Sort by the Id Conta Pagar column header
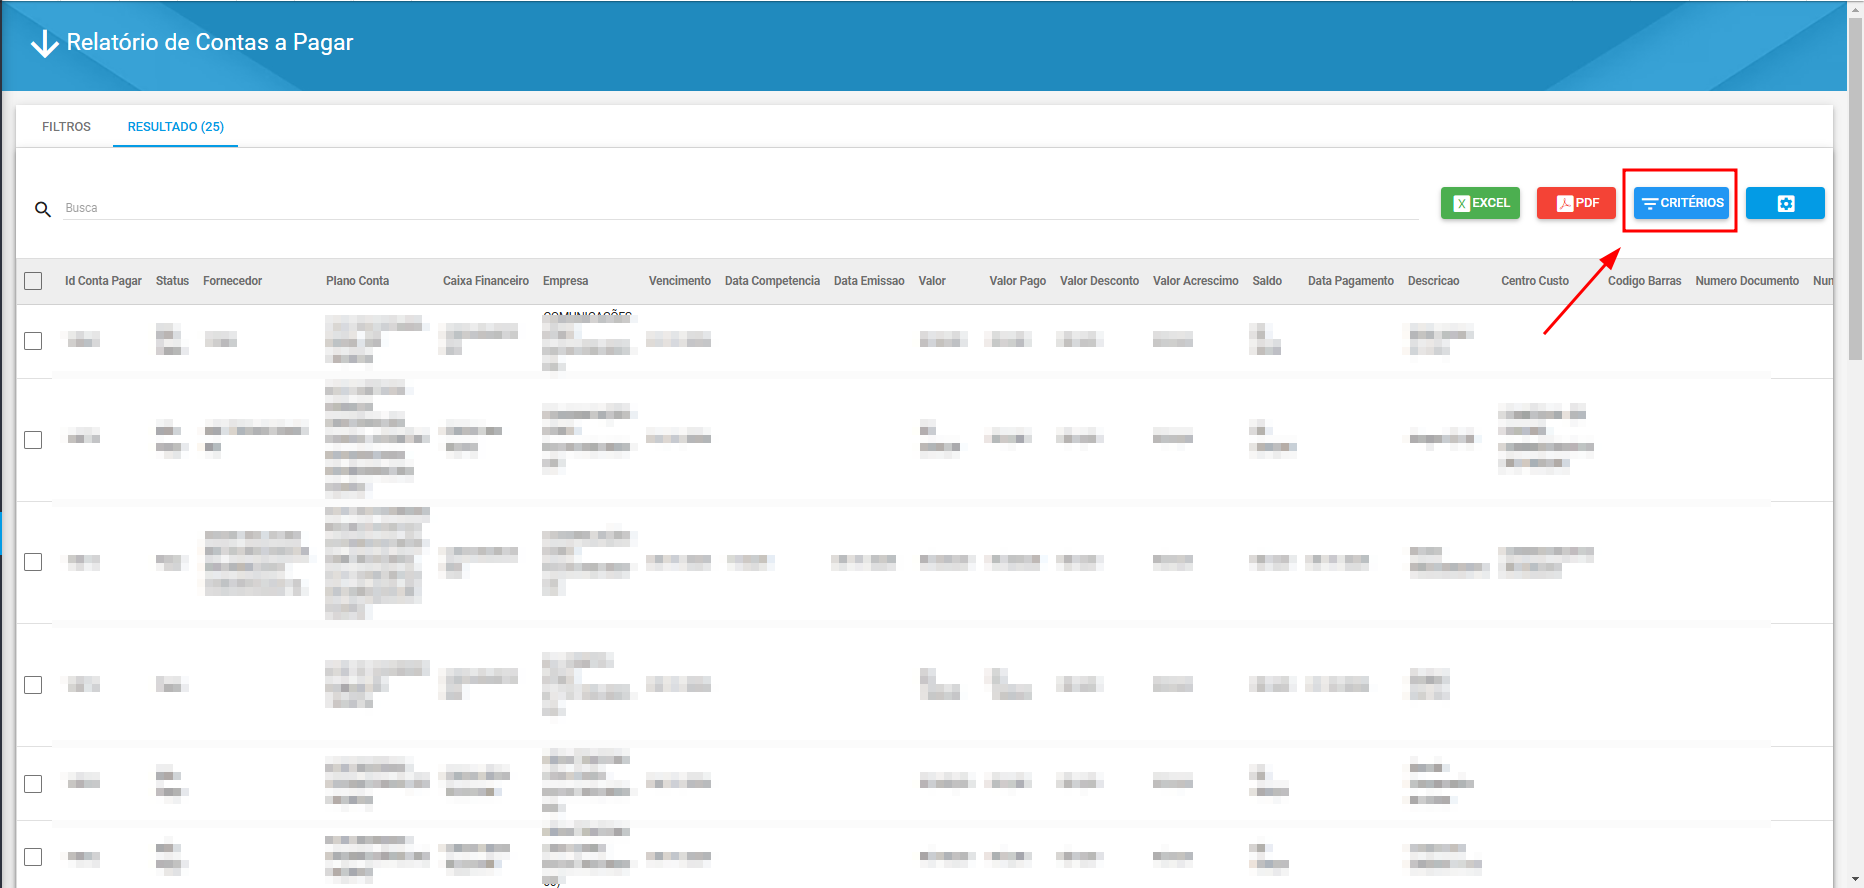Screen dimensions: 1864x888 [x=103, y=281]
